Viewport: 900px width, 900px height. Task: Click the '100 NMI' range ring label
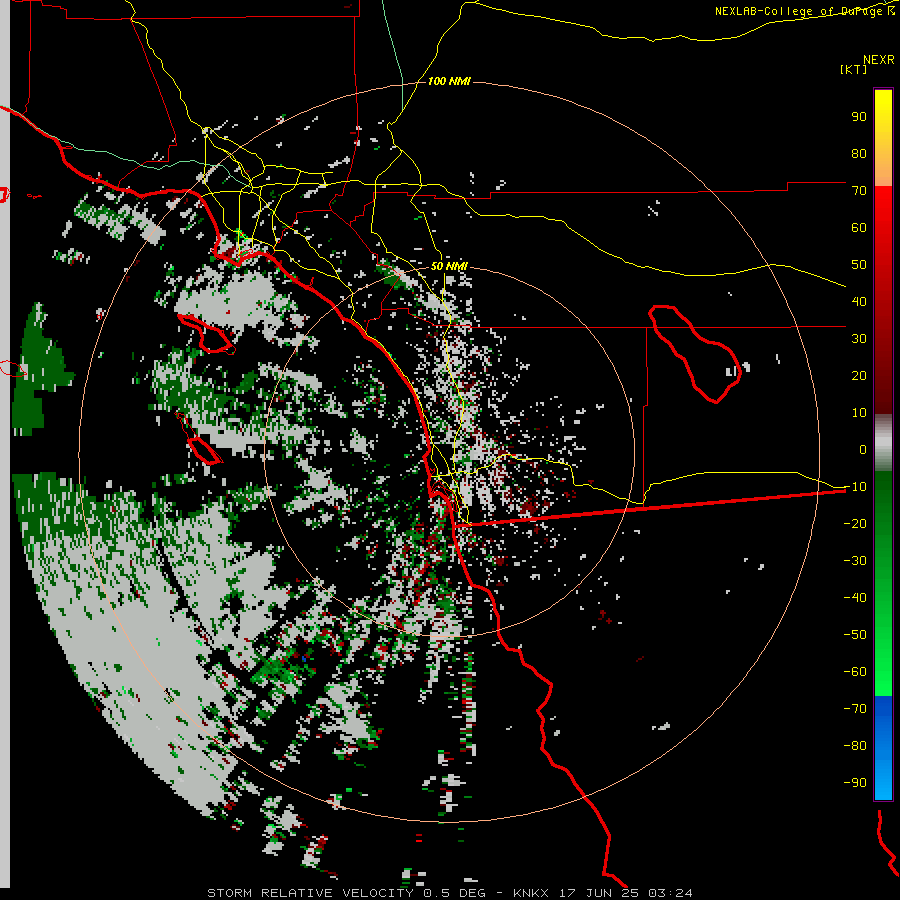449,82
